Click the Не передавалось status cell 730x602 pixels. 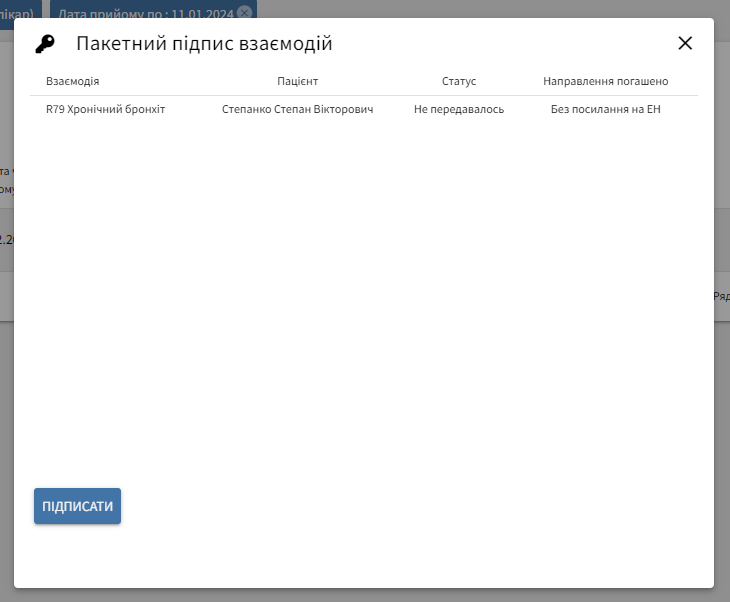pos(459,109)
